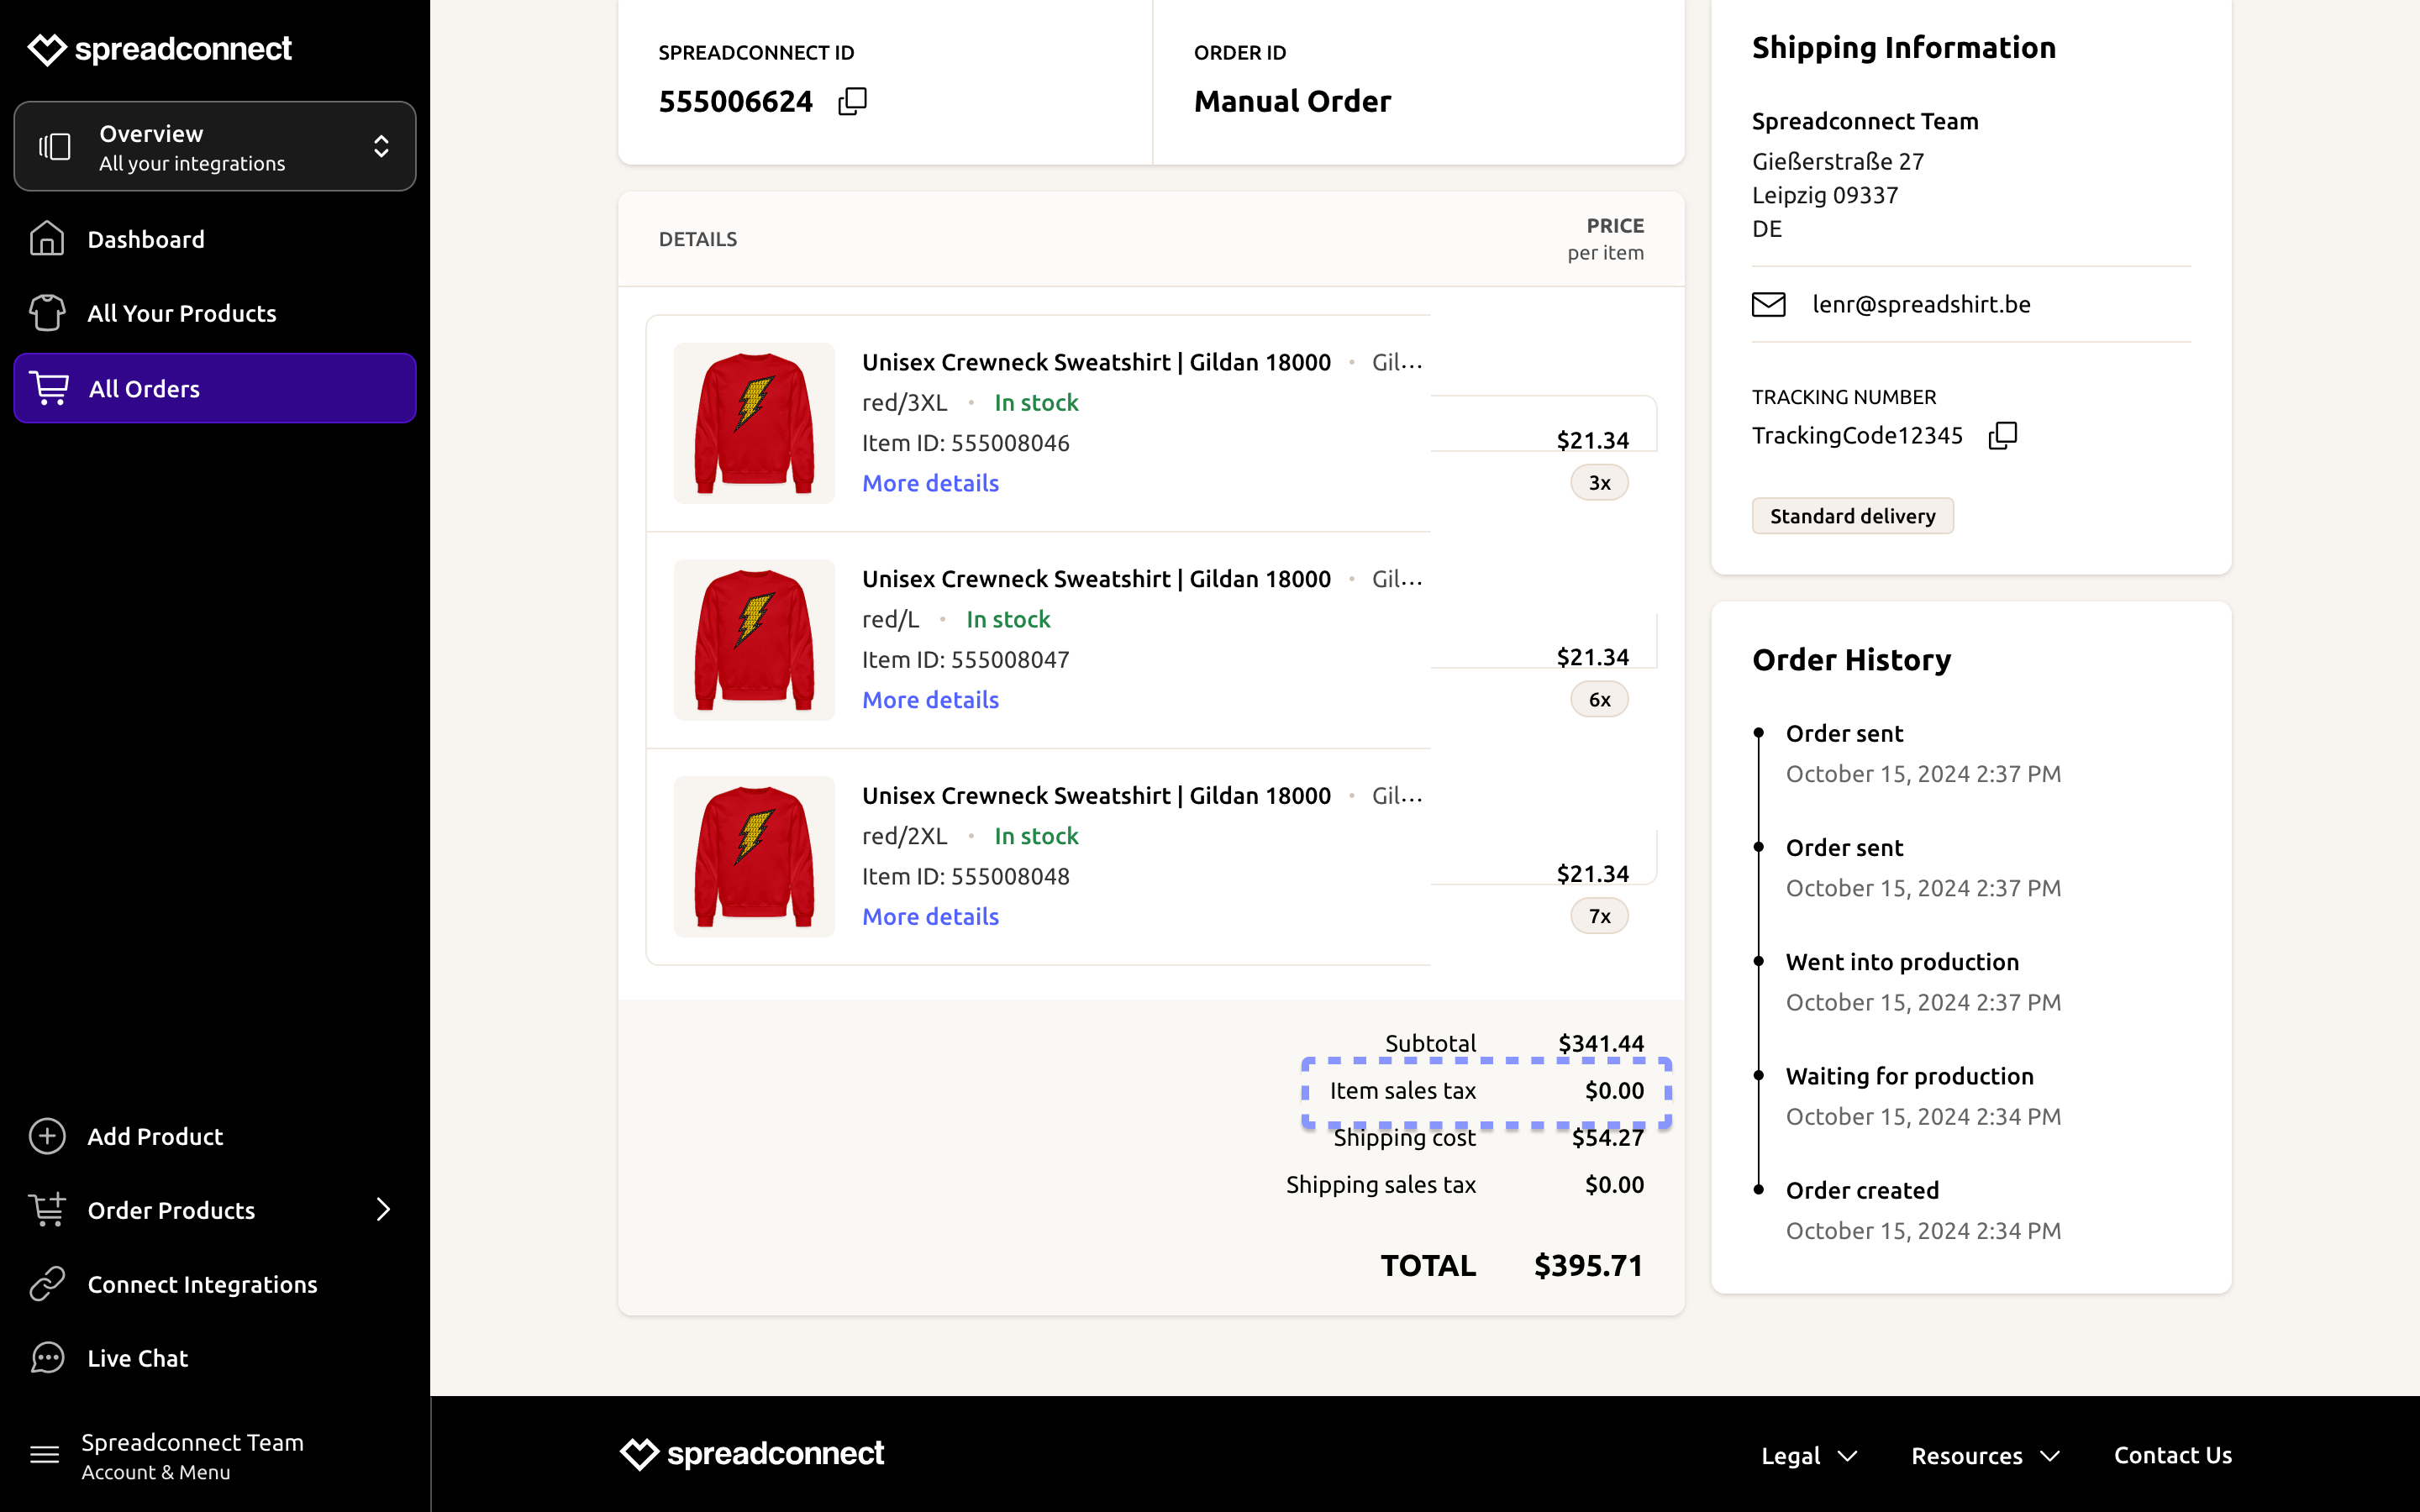Click Item ID: 555008047 text
Viewport: 2420px width, 1512px height.
click(x=966, y=660)
